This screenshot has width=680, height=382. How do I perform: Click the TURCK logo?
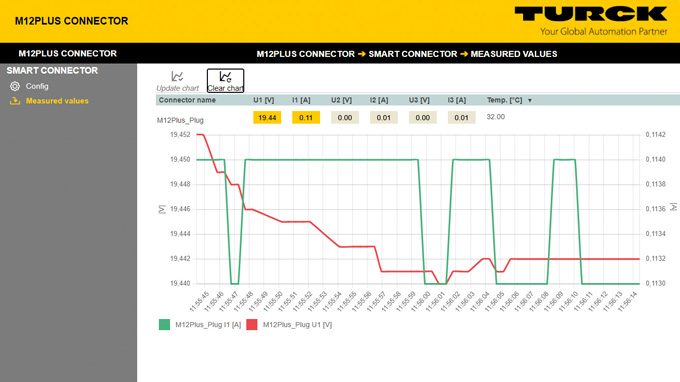click(x=591, y=20)
